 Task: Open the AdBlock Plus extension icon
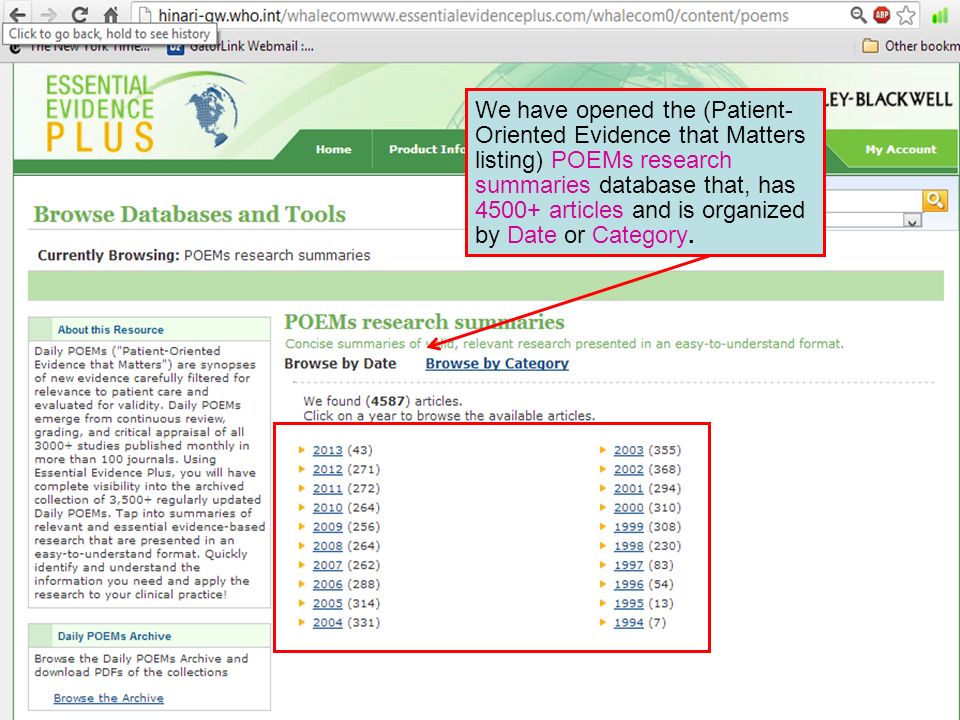tap(882, 15)
